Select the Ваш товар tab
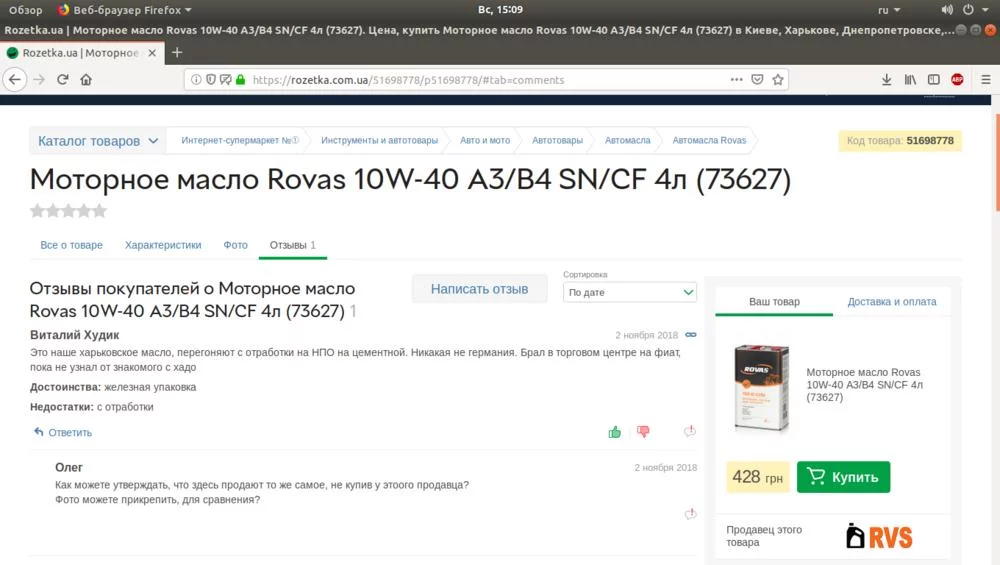Image resolution: width=1000 pixels, height=565 pixels. (x=774, y=302)
